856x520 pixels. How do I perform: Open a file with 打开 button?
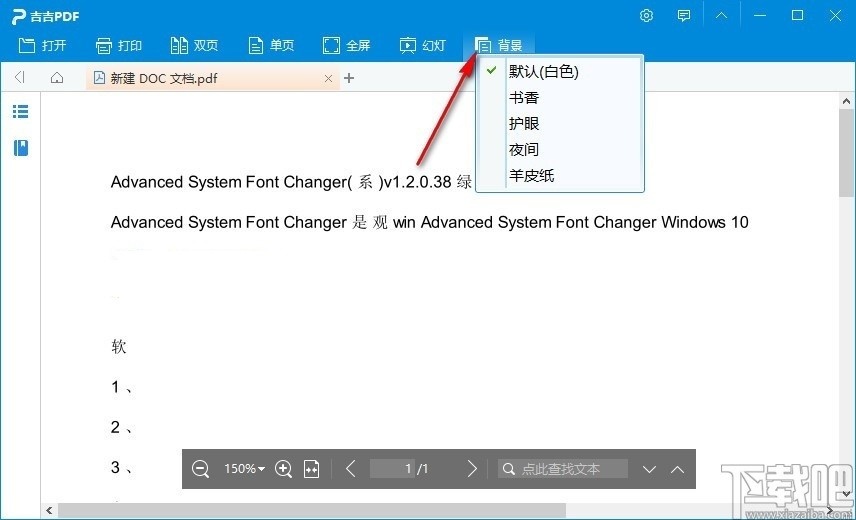coord(42,45)
